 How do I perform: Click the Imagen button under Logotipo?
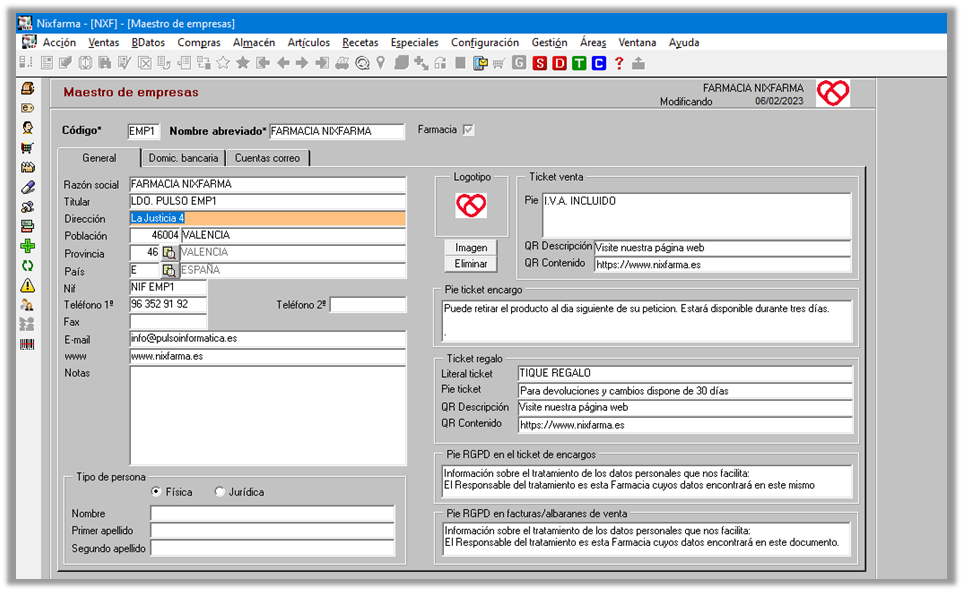click(x=471, y=247)
